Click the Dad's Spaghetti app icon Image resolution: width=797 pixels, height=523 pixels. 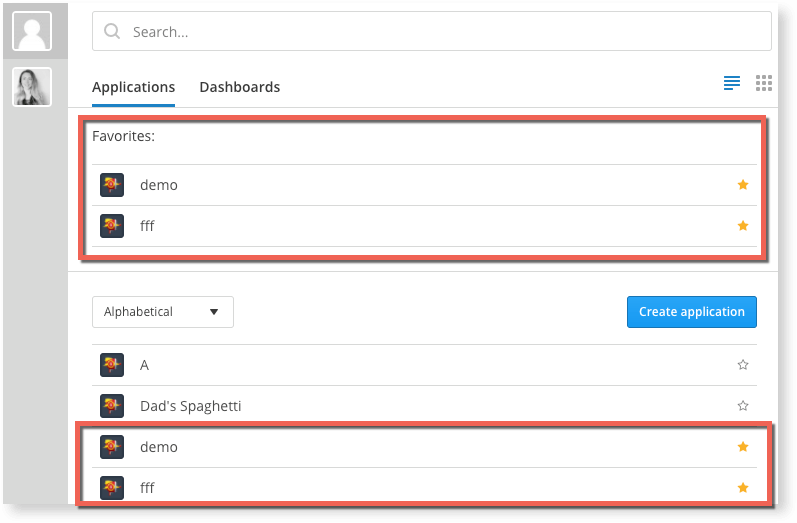click(112, 406)
